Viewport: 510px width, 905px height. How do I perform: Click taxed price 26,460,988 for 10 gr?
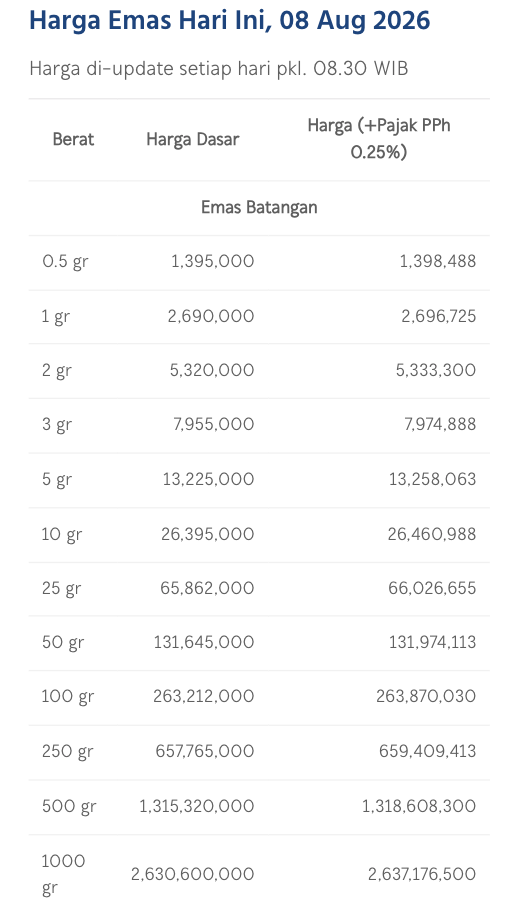click(432, 534)
